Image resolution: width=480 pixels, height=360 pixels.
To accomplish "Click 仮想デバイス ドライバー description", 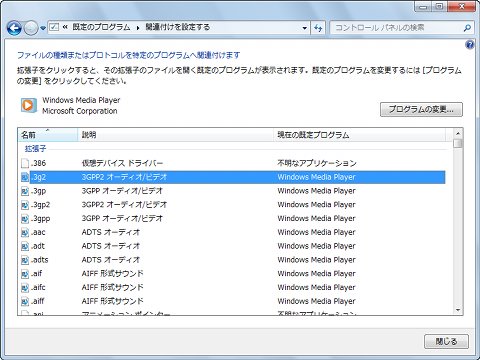I will point(122,163).
